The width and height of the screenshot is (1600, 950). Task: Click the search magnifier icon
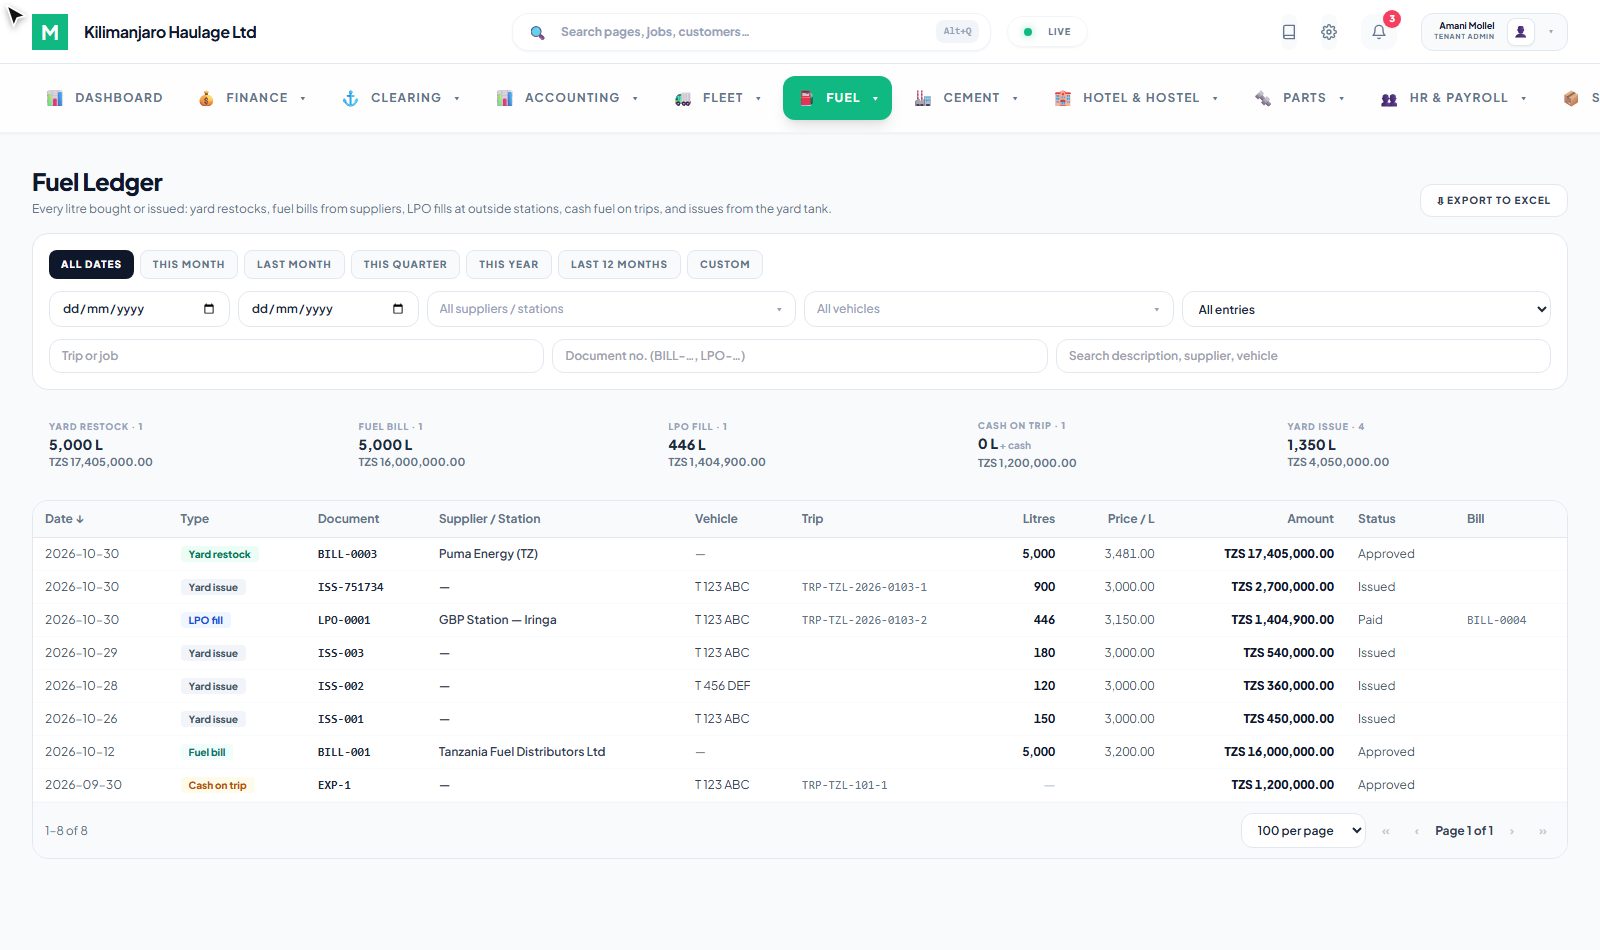[537, 32]
